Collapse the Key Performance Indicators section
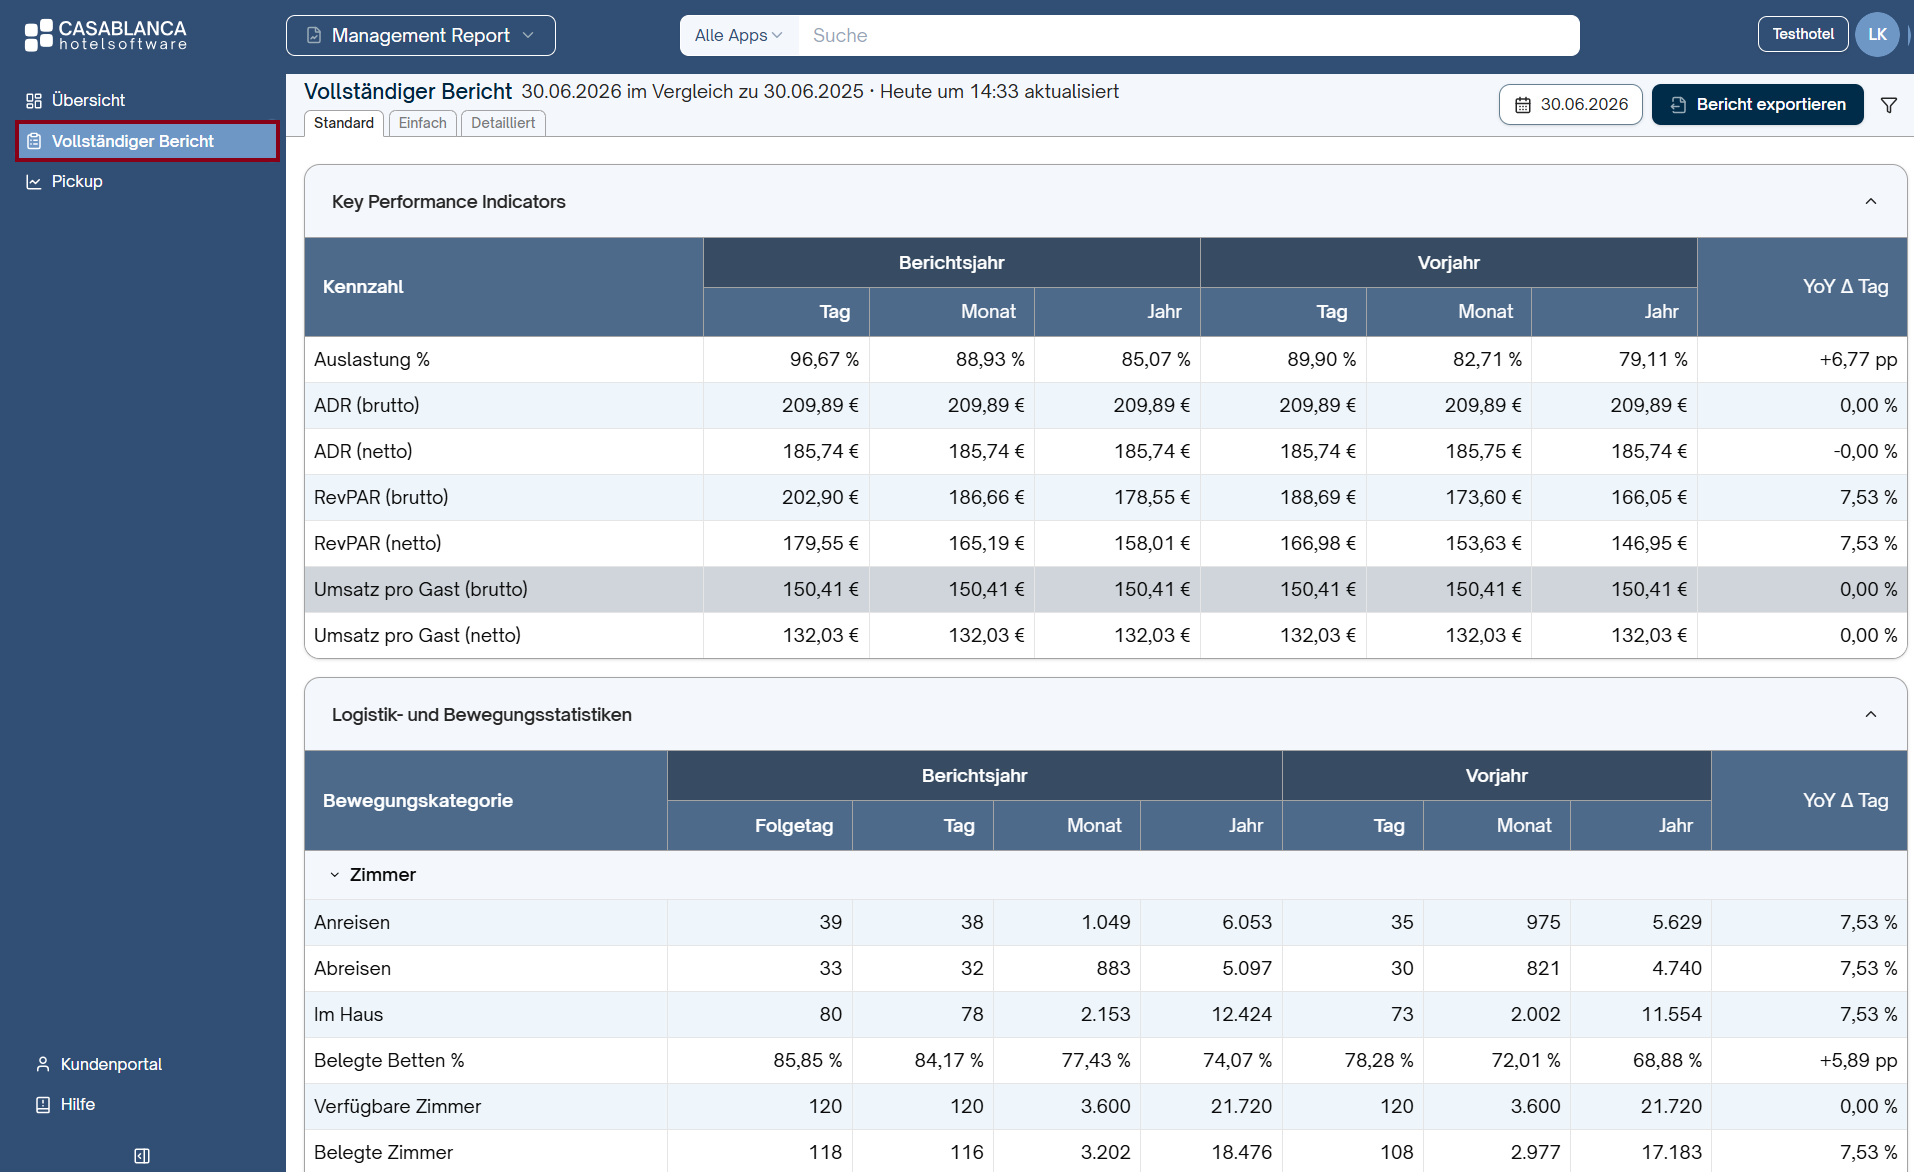The width and height of the screenshot is (1914, 1172). tap(1871, 201)
